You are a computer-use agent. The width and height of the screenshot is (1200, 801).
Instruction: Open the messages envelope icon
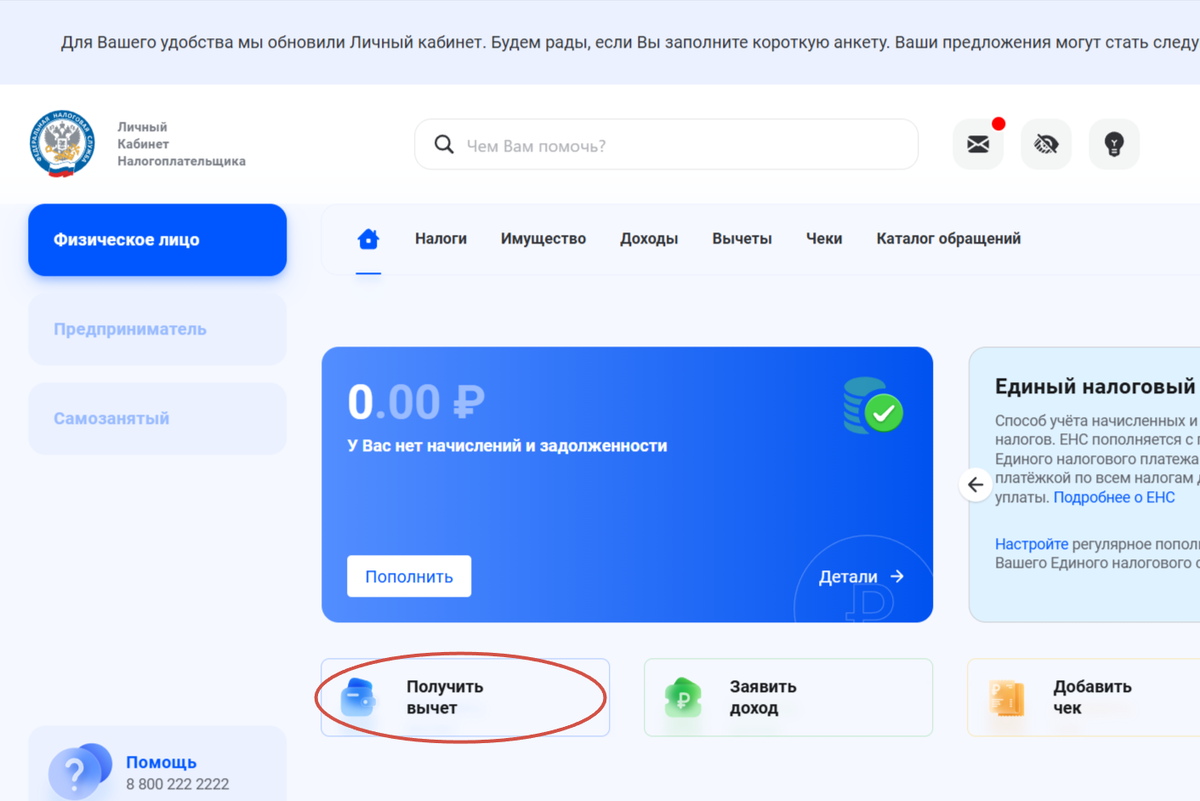pos(978,145)
